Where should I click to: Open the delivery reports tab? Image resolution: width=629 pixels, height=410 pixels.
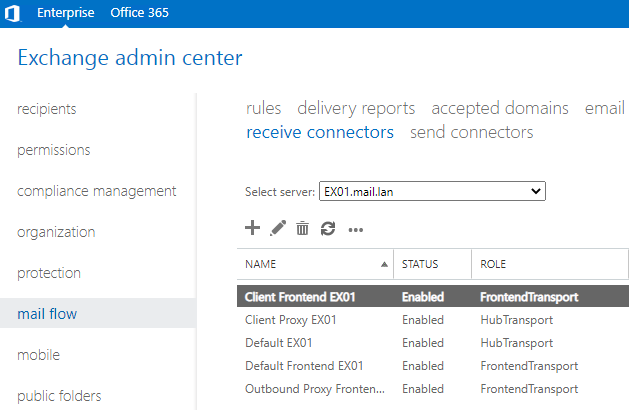(356, 108)
